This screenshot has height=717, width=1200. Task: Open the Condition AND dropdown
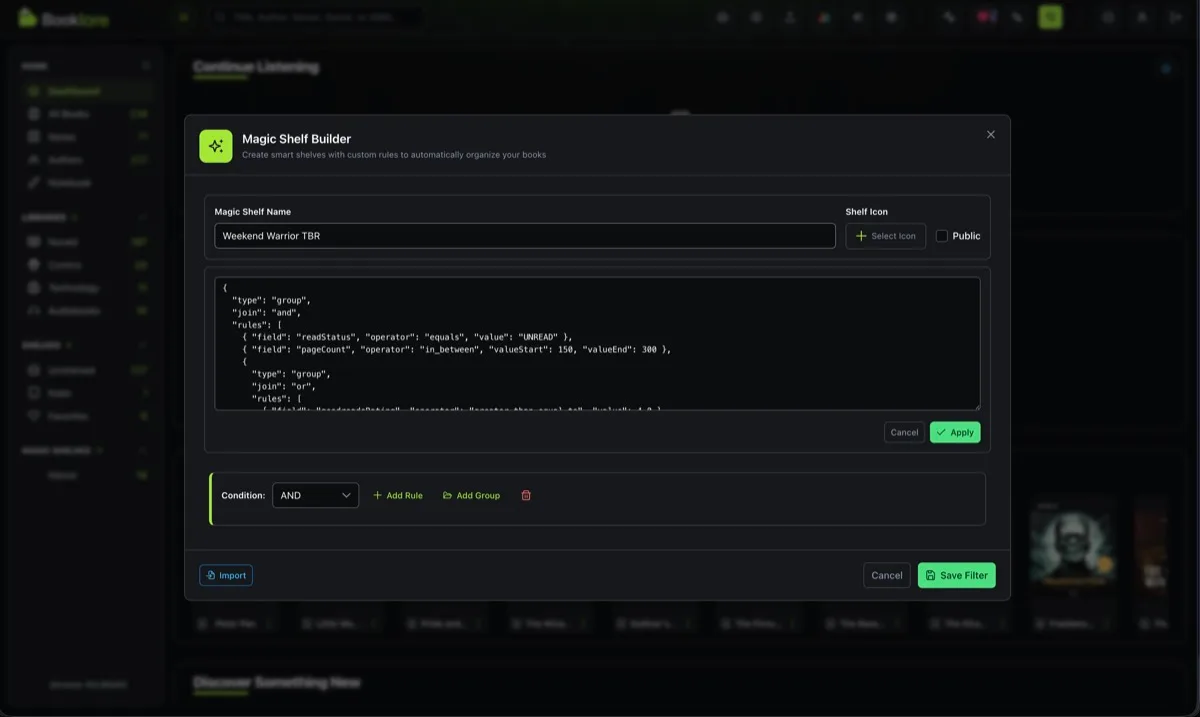pyautogui.click(x=315, y=495)
